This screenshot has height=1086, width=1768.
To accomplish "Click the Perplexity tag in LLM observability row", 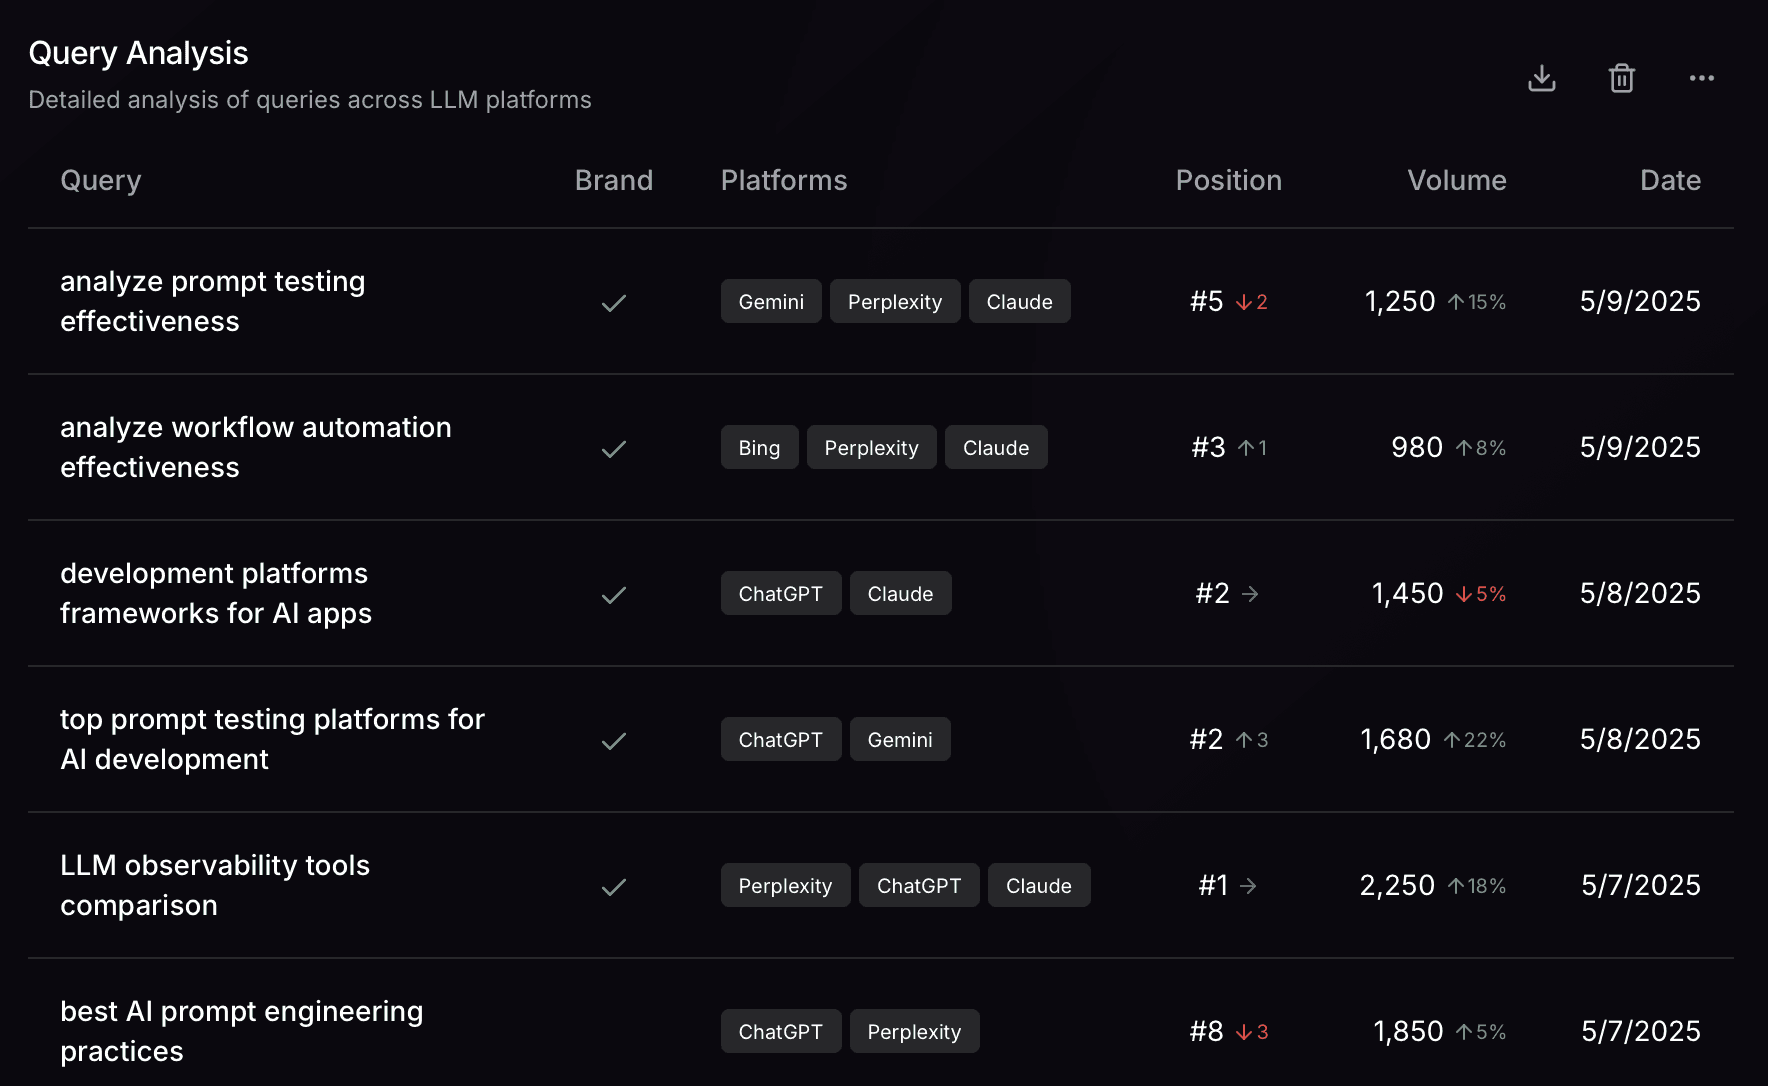I will (x=785, y=885).
